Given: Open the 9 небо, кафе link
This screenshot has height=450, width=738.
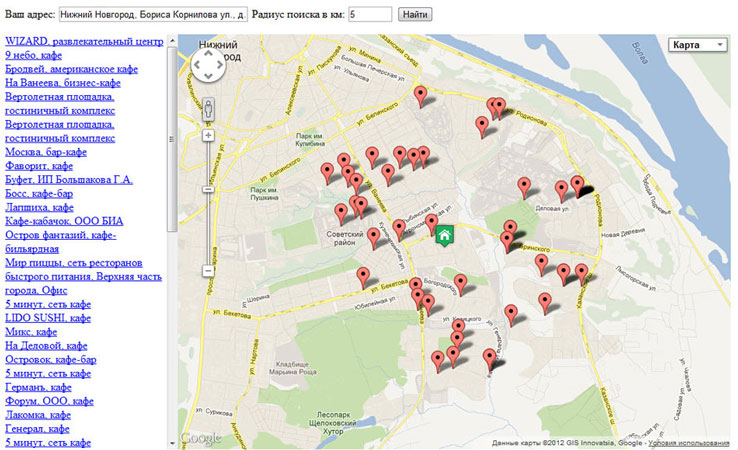Looking at the screenshot, I should pos(33,55).
